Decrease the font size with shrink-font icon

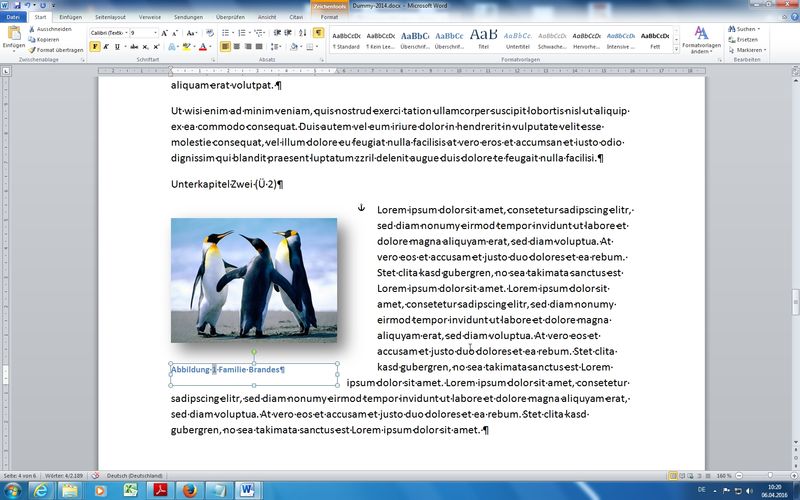coord(174,33)
